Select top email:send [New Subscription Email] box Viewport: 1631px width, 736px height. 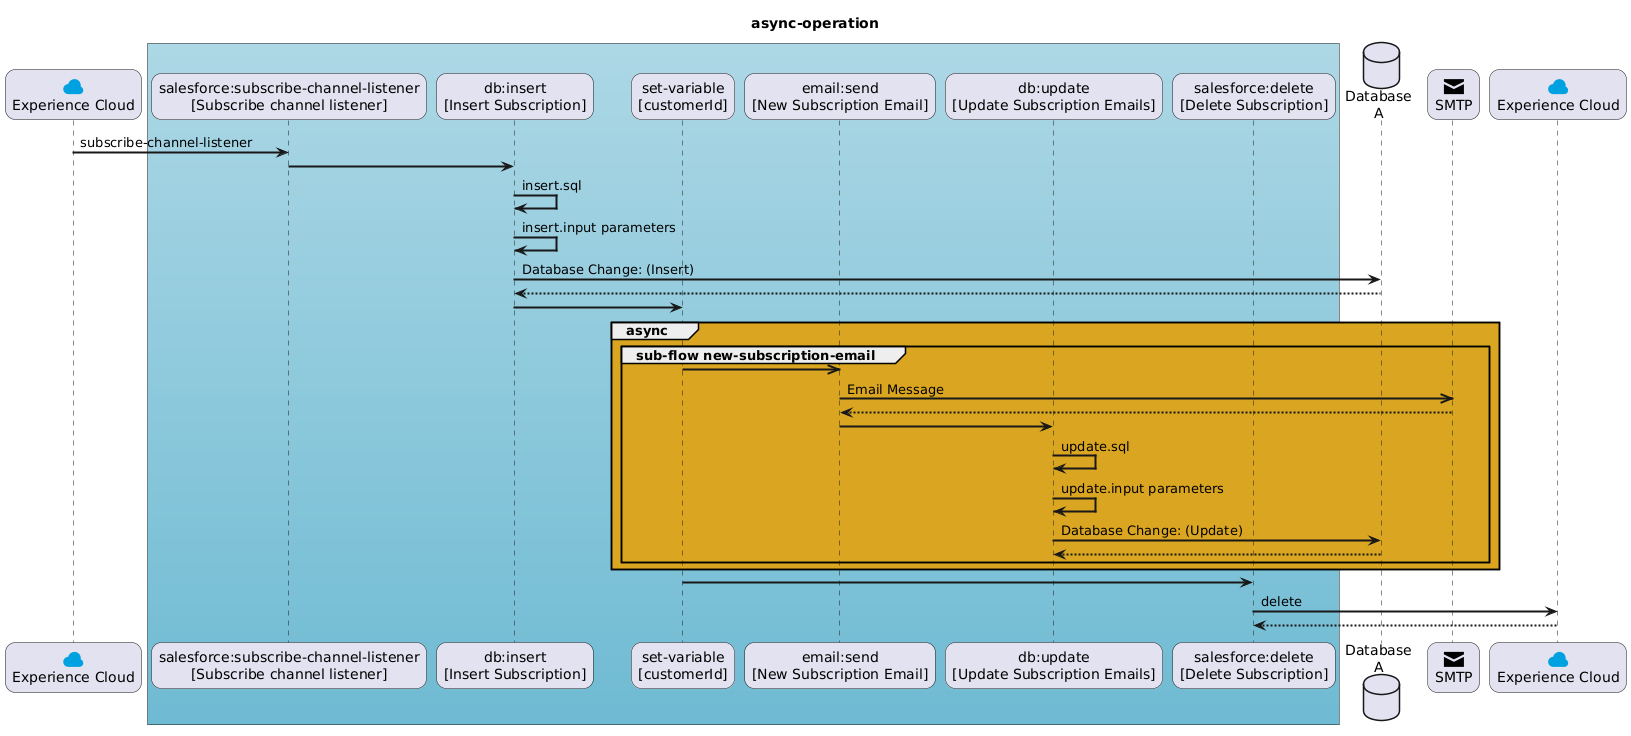point(840,96)
